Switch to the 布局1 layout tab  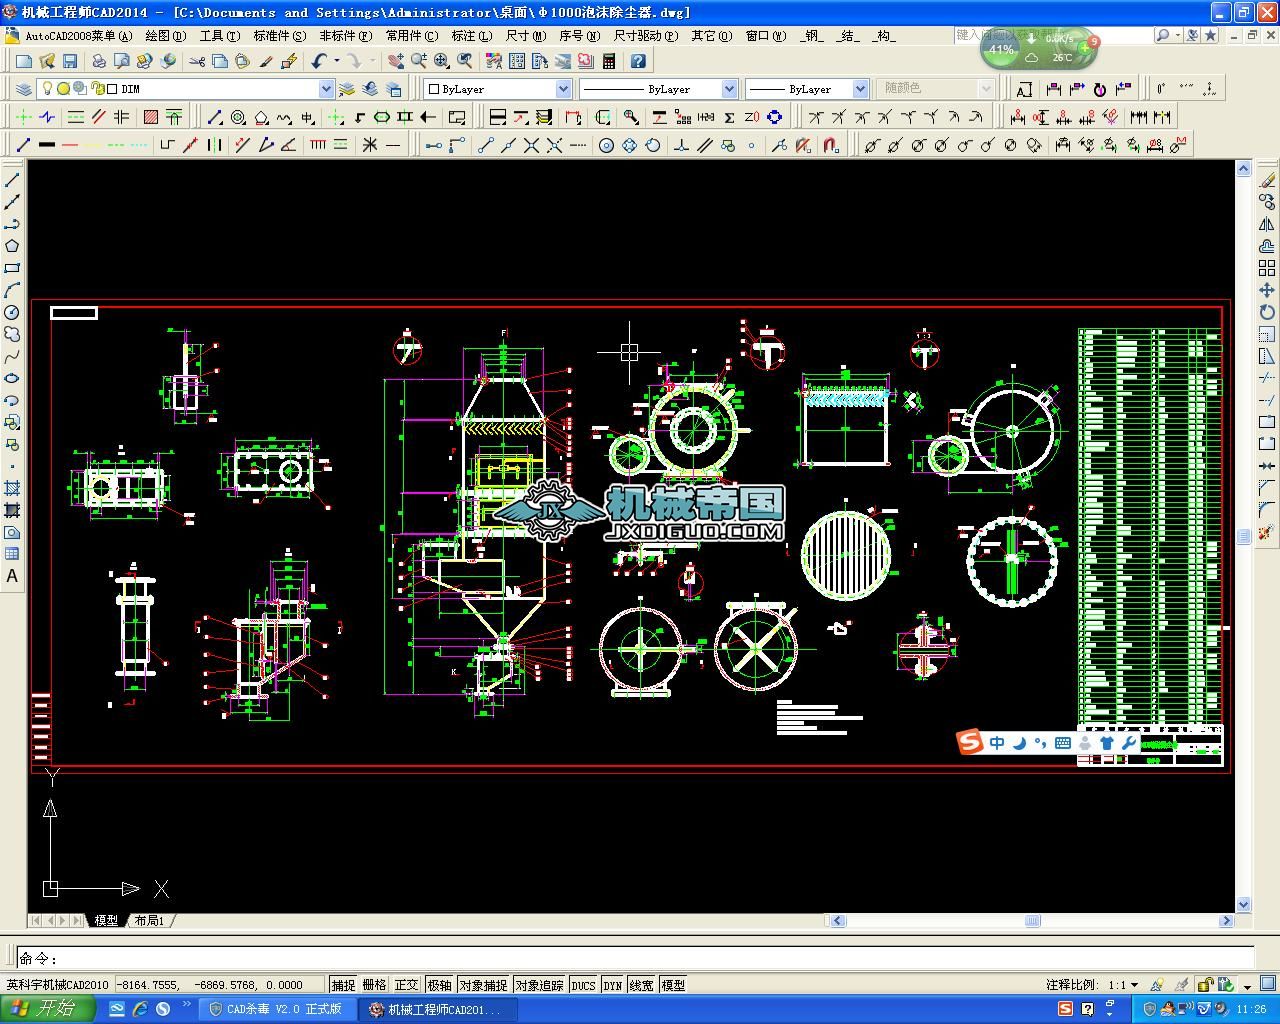pyautogui.click(x=149, y=921)
